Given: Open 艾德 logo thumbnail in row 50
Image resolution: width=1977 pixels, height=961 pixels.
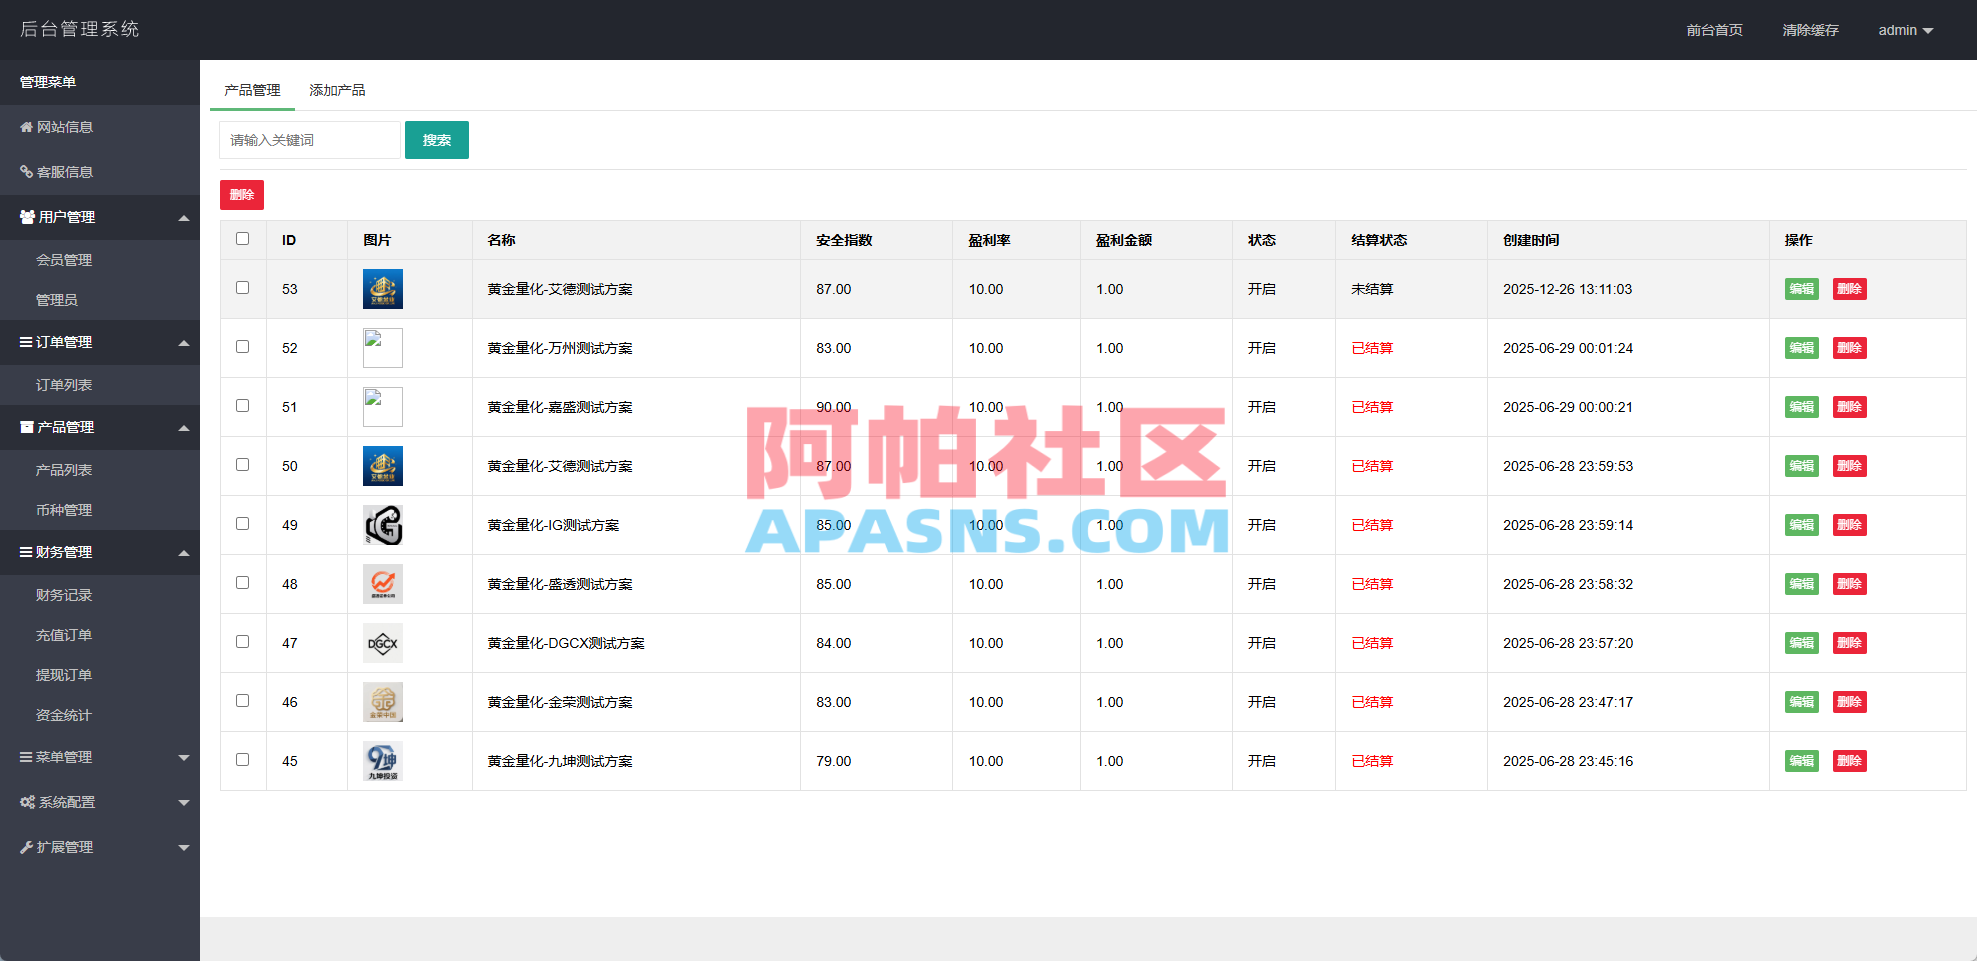Looking at the screenshot, I should click(x=383, y=466).
